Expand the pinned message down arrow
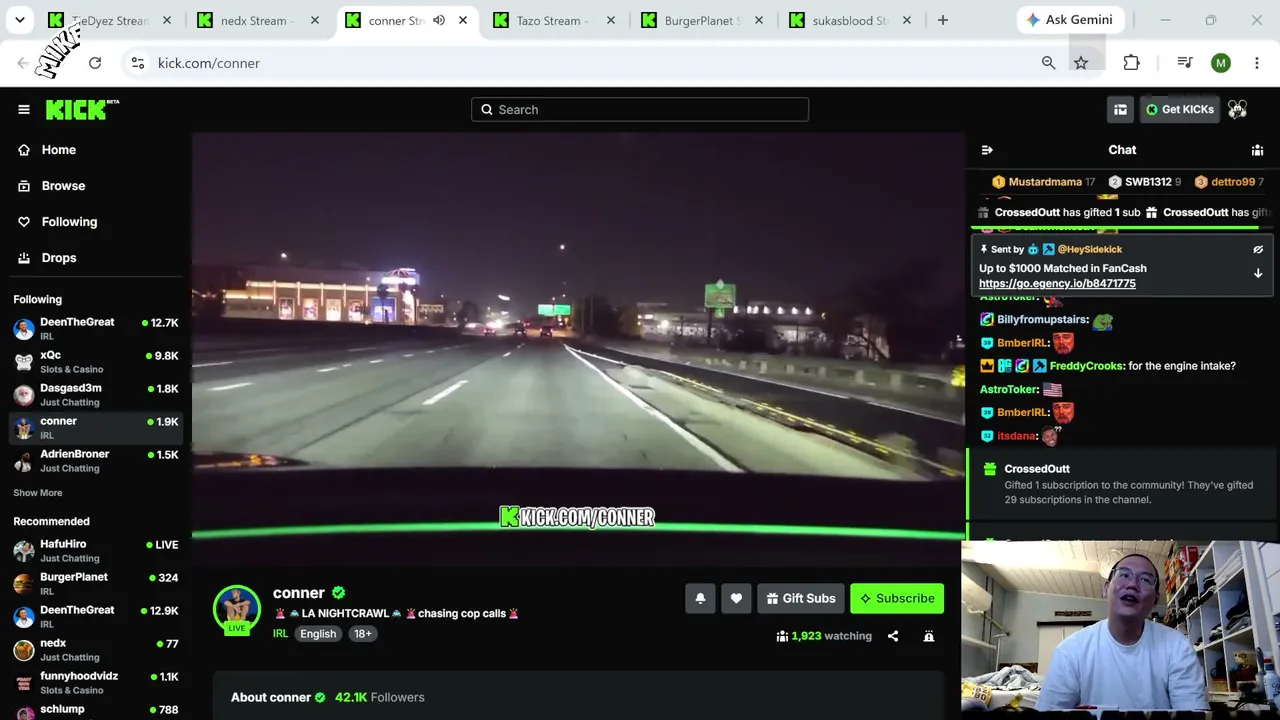The image size is (1280, 720). pyautogui.click(x=1258, y=273)
